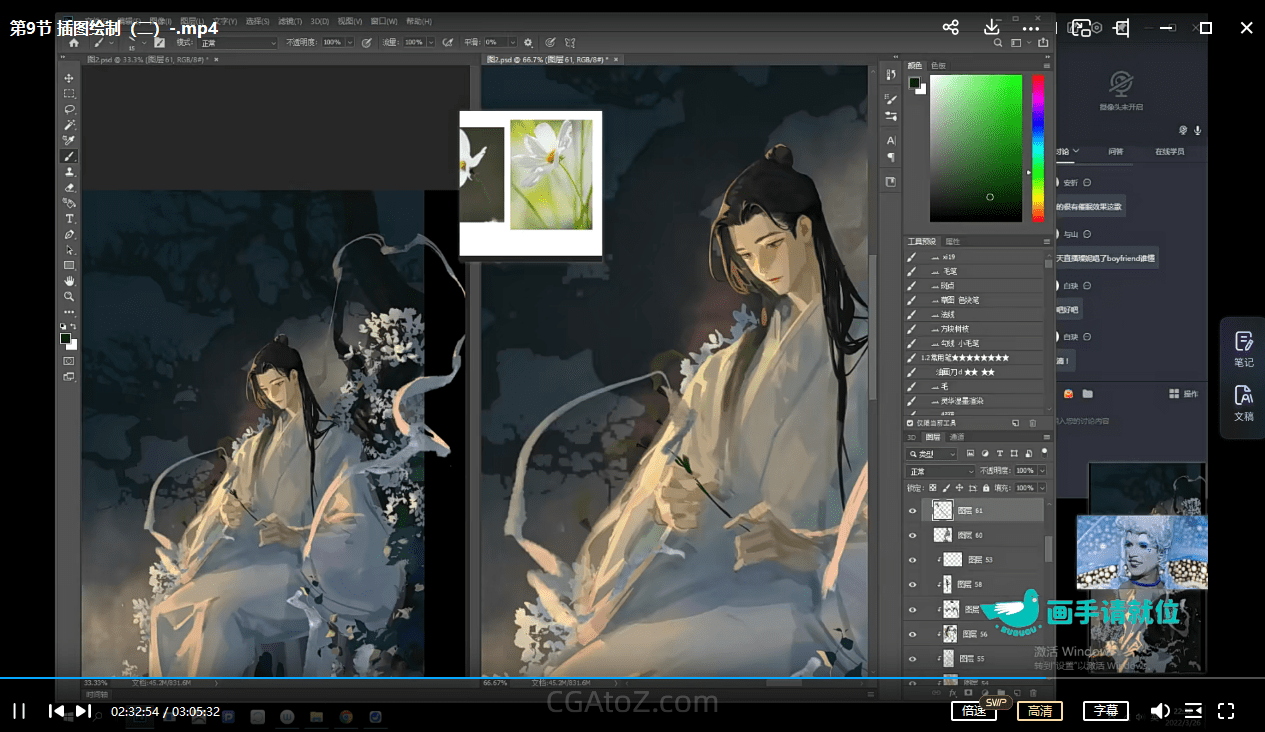
Task: Switch to the 通道 channels tab
Action: pos(957,437)
